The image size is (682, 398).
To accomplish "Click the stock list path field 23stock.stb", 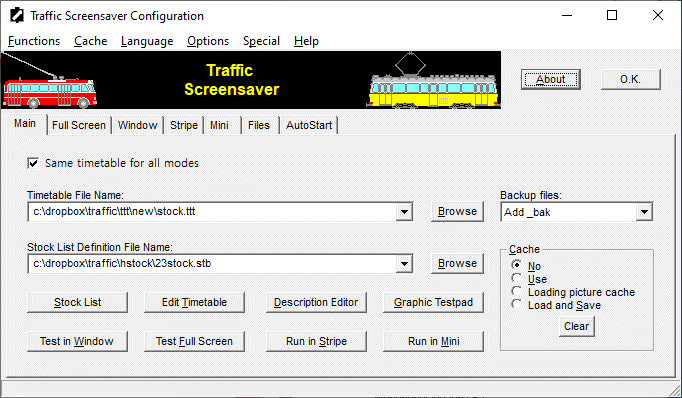I will click(x=212, y=264).
